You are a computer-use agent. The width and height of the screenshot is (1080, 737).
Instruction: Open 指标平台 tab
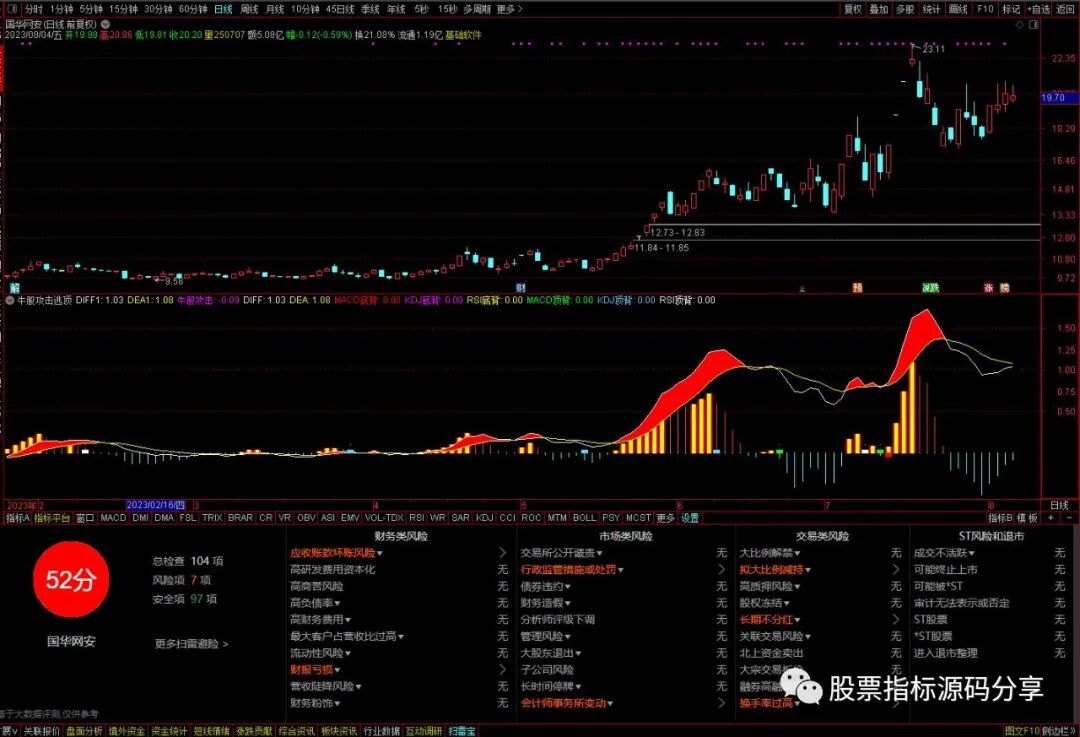coord(52,518)
